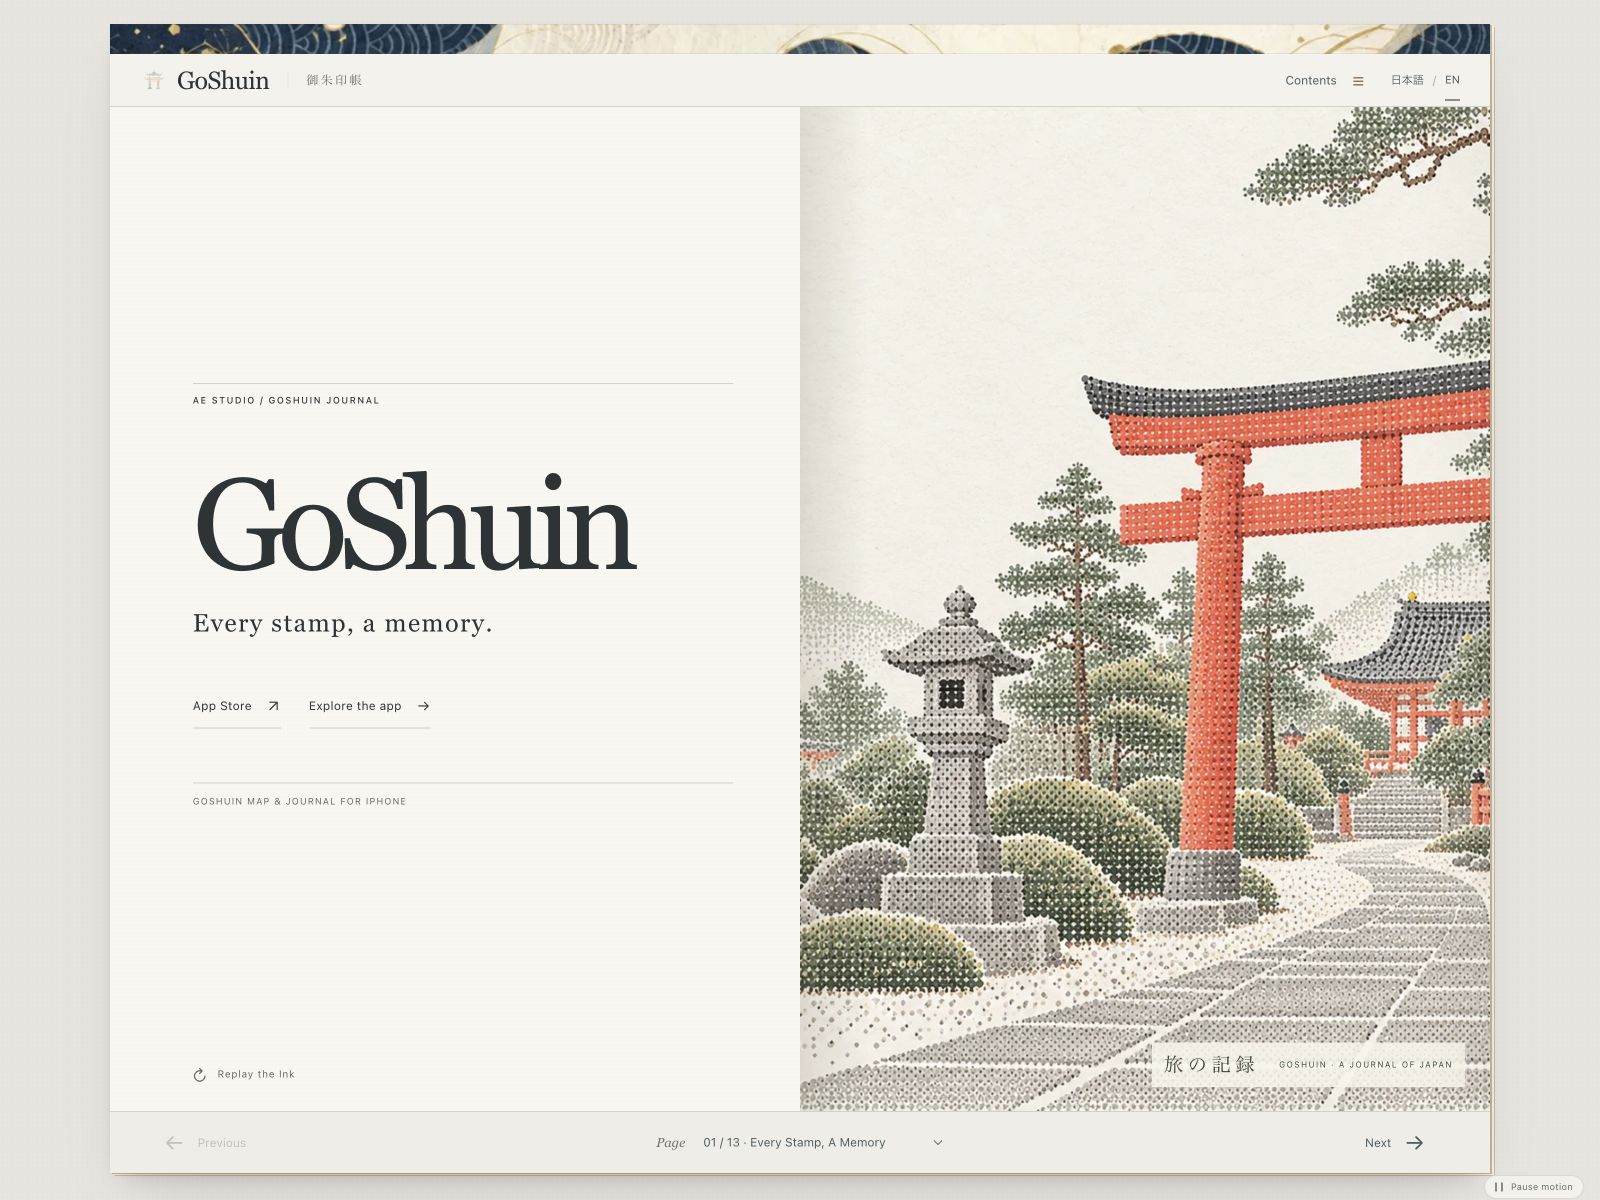1600x1200 pixels.
Task: Open the App Store link
Action: pos(236,706)
